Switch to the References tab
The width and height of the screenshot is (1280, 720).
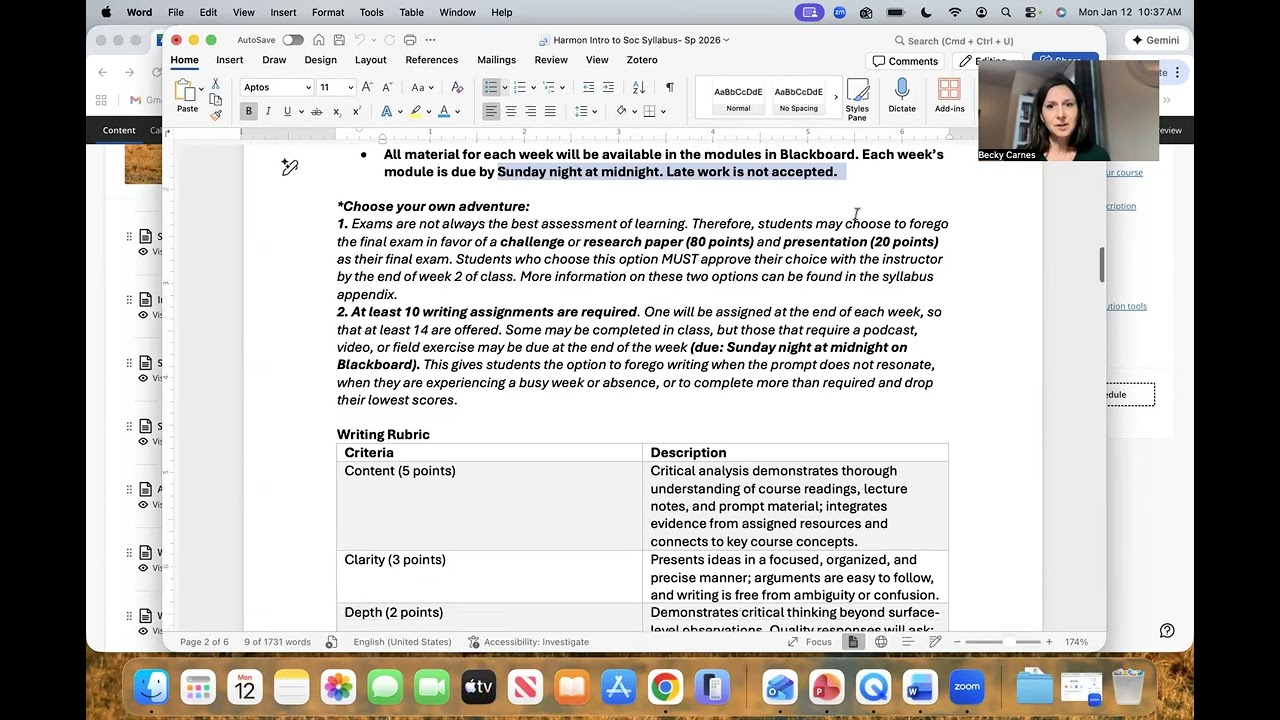(431, 60)
